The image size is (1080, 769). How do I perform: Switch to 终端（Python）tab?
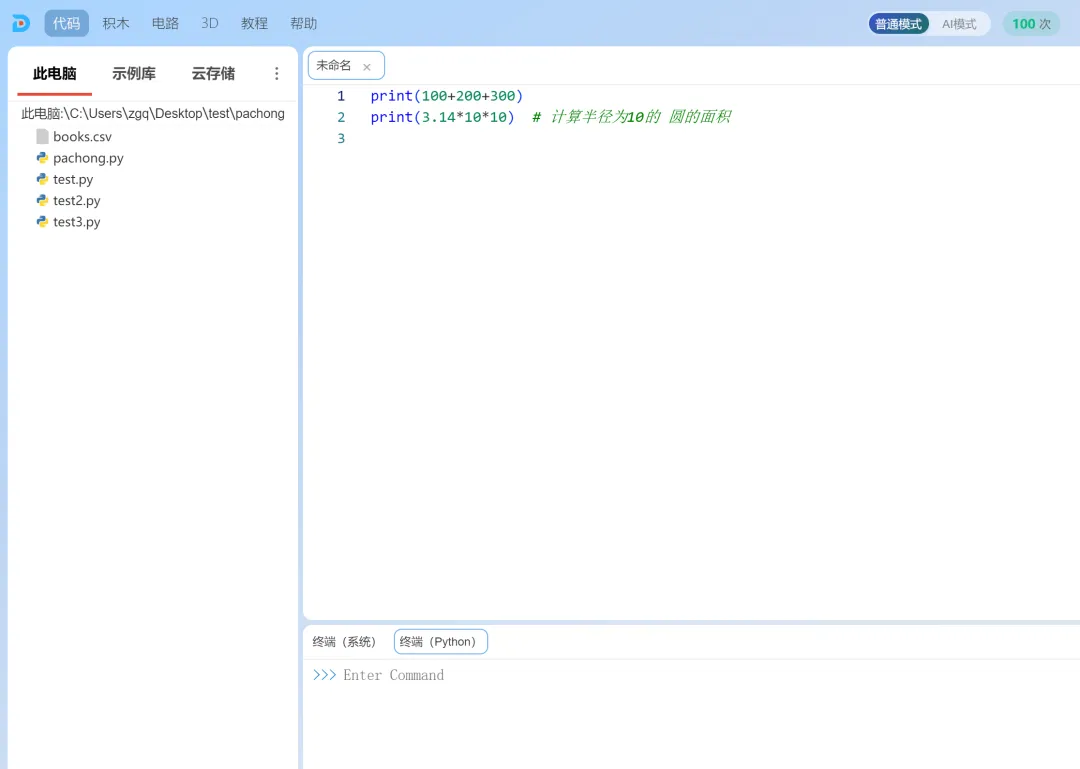441,642
